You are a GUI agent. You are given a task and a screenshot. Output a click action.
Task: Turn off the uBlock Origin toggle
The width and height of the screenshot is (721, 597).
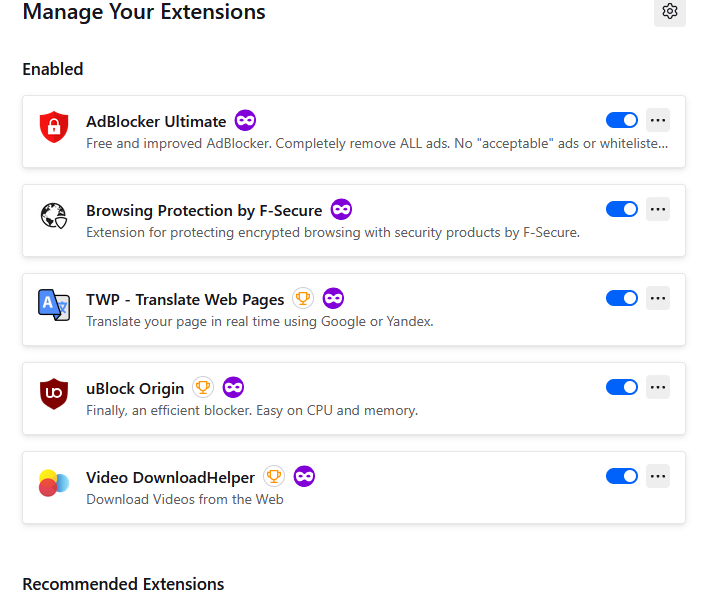coord(622,387)
